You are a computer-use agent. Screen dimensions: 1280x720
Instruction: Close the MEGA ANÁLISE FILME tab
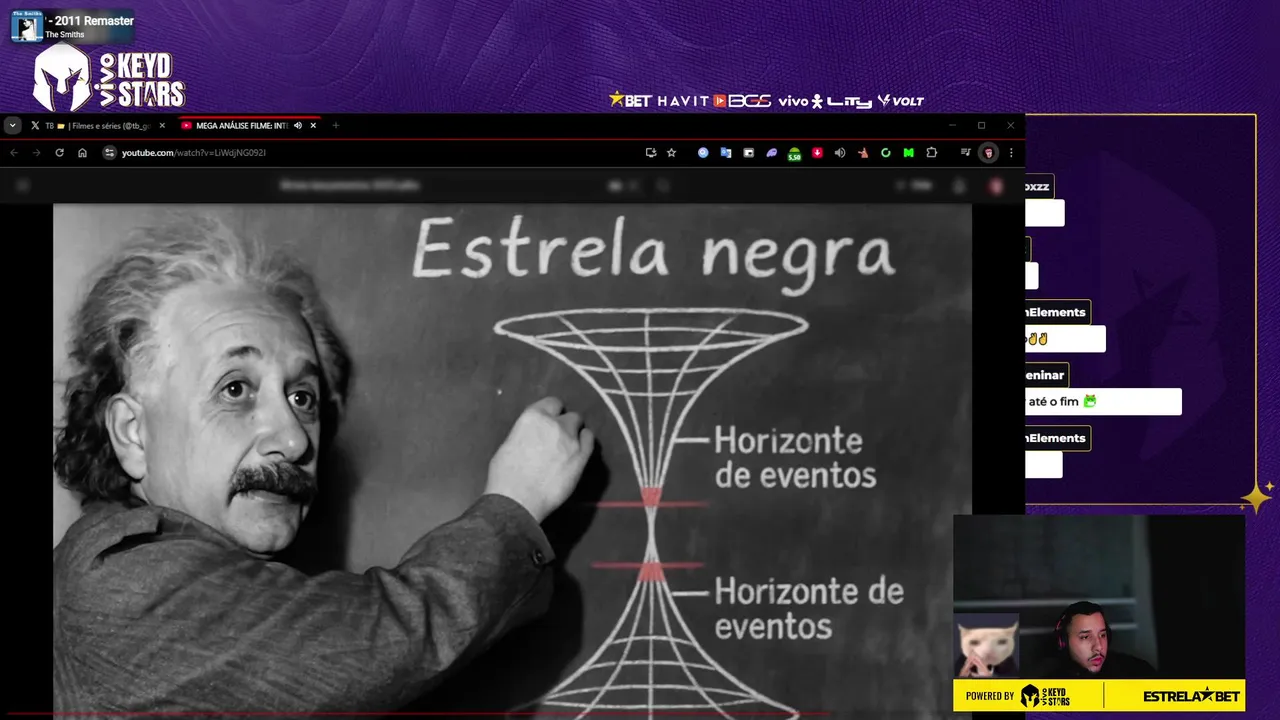click(313, 126)
